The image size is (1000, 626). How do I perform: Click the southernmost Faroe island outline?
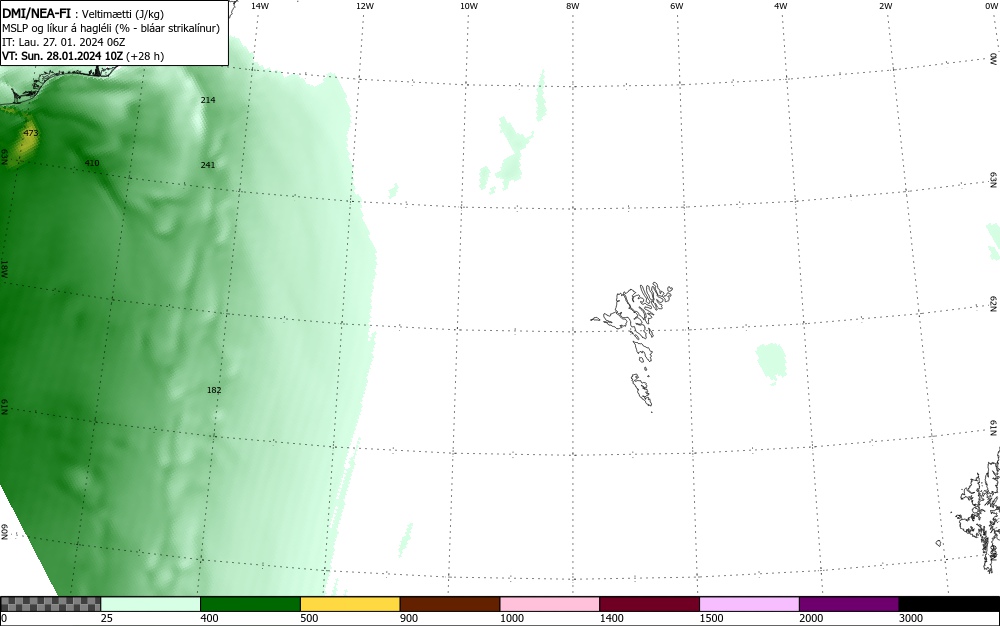pyautogui.click(x=642, y=389)
